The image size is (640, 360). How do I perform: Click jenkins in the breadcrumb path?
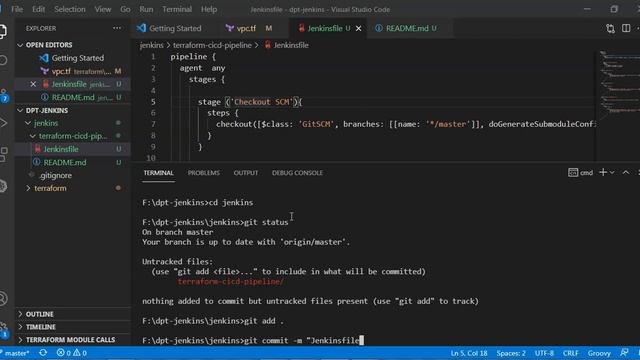pos(151,45)
